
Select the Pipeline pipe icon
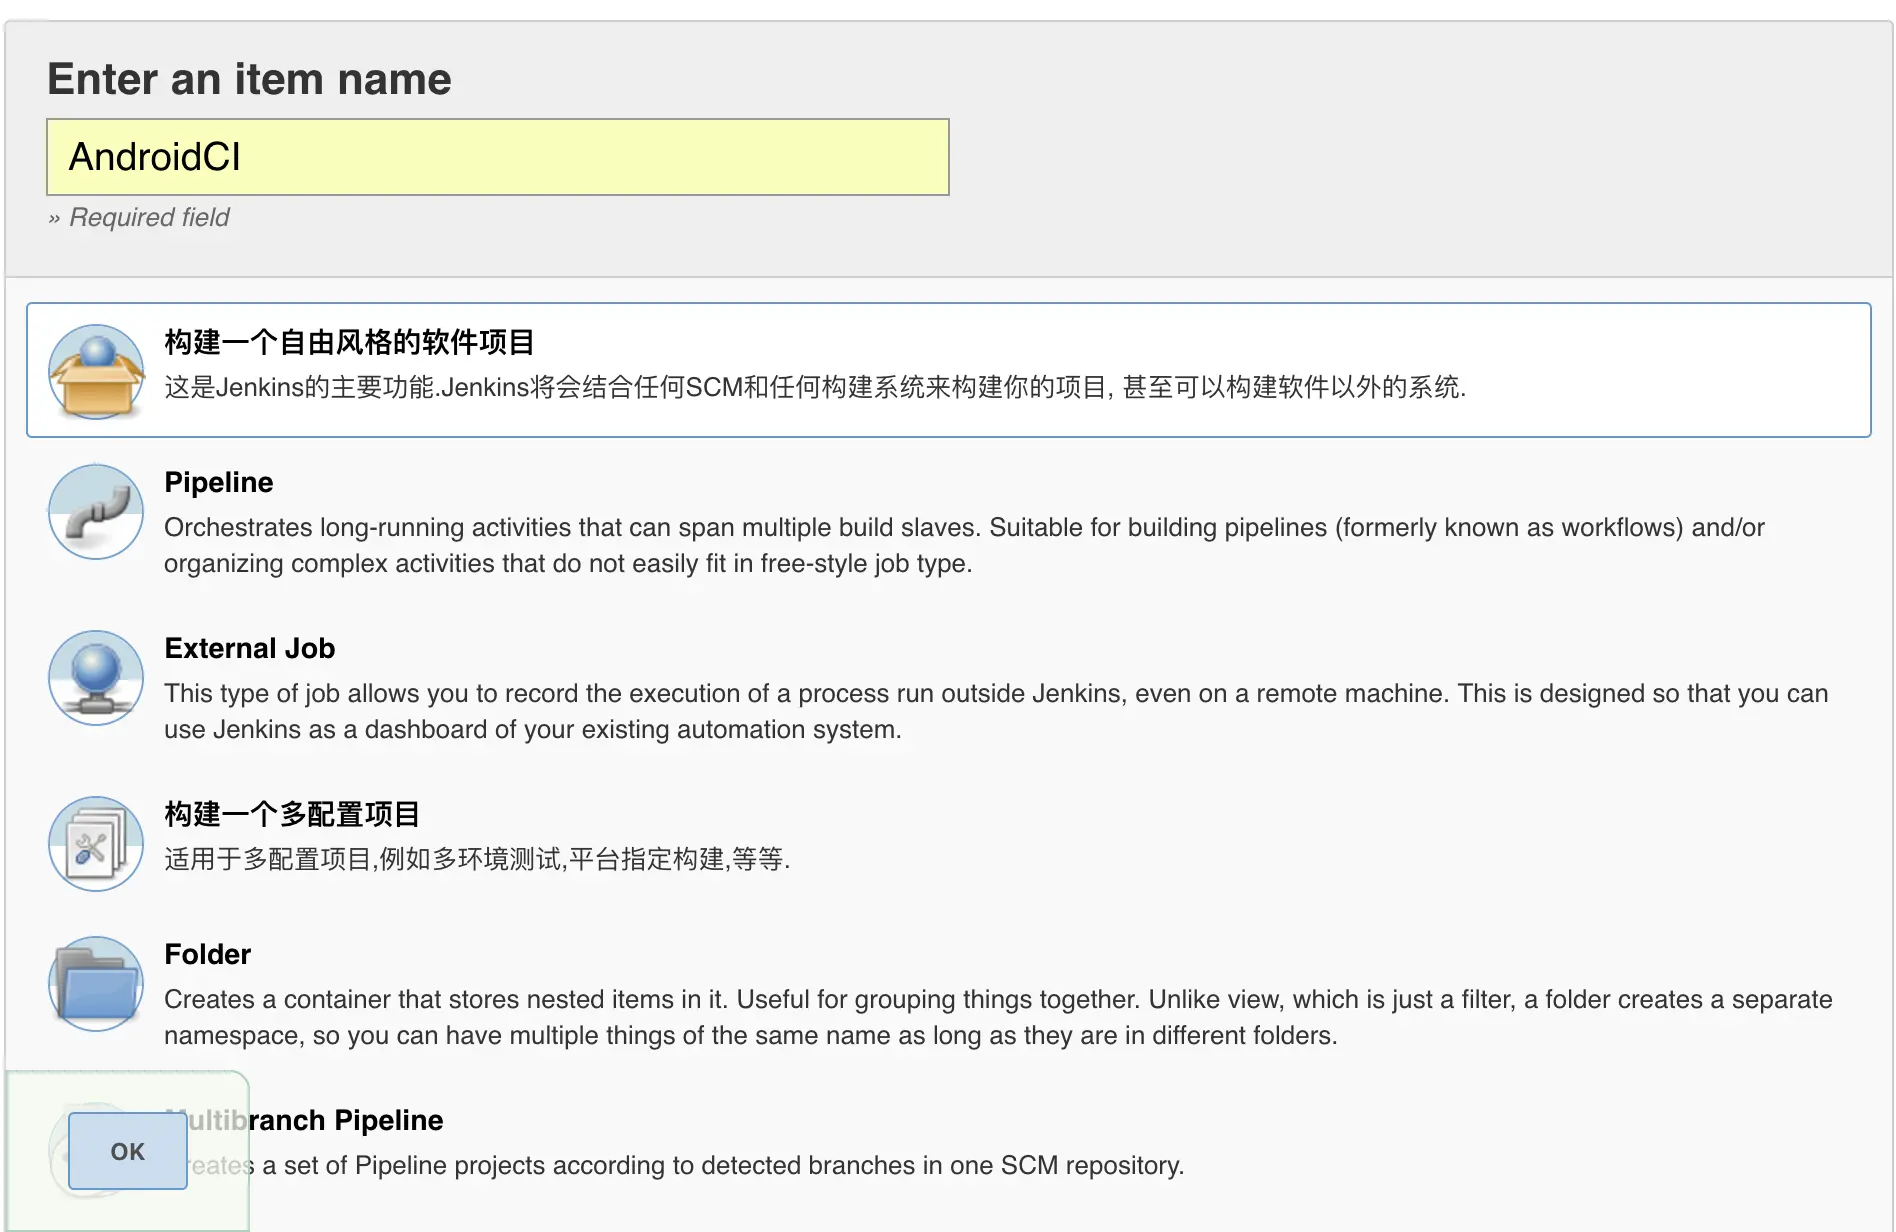tap(96, 511)
